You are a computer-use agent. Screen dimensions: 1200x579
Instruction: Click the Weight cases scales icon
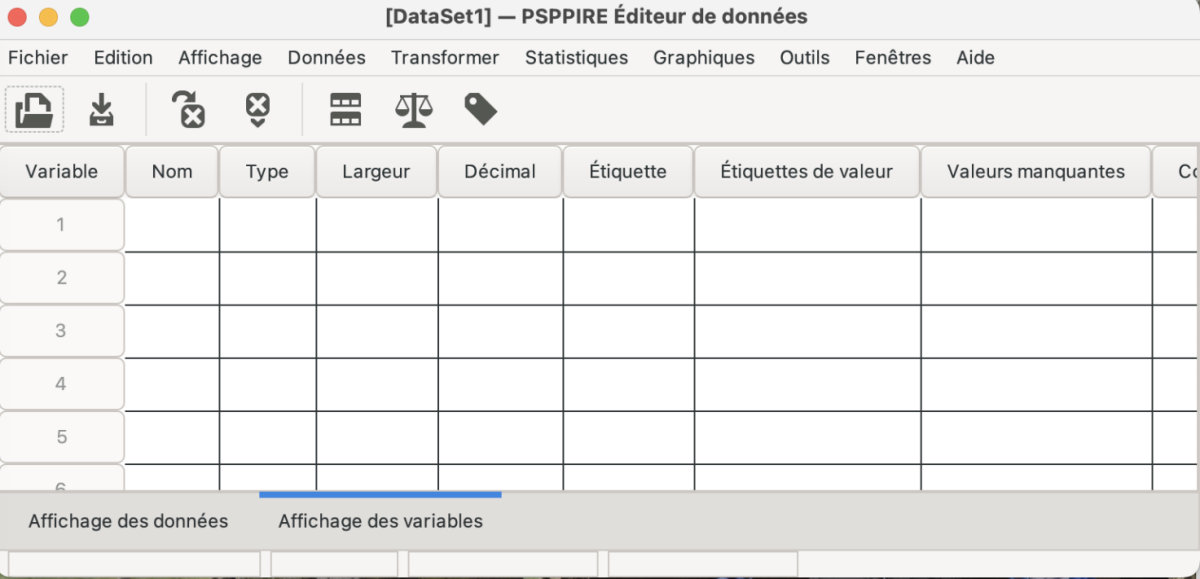tap(413, 109)
